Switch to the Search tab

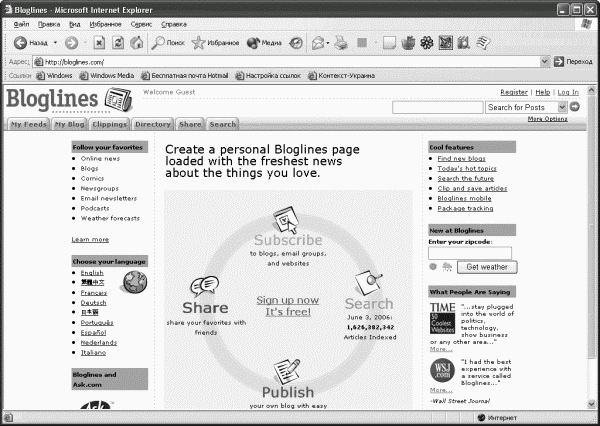[x=223, y=124]
